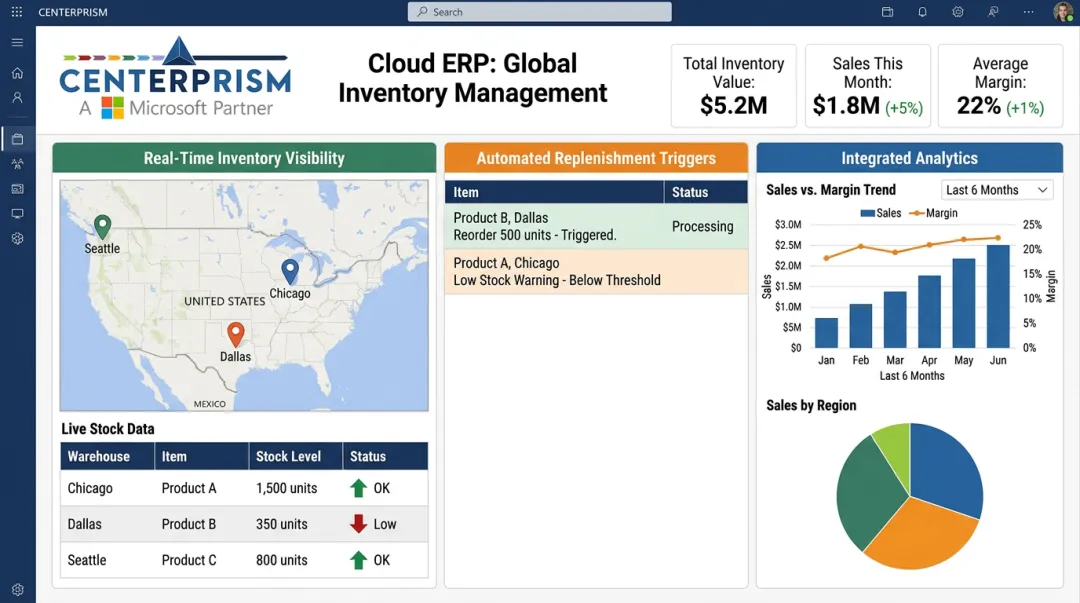Open the people group sidebar icon
This screenshot has width=1080, height=603.
17,164
